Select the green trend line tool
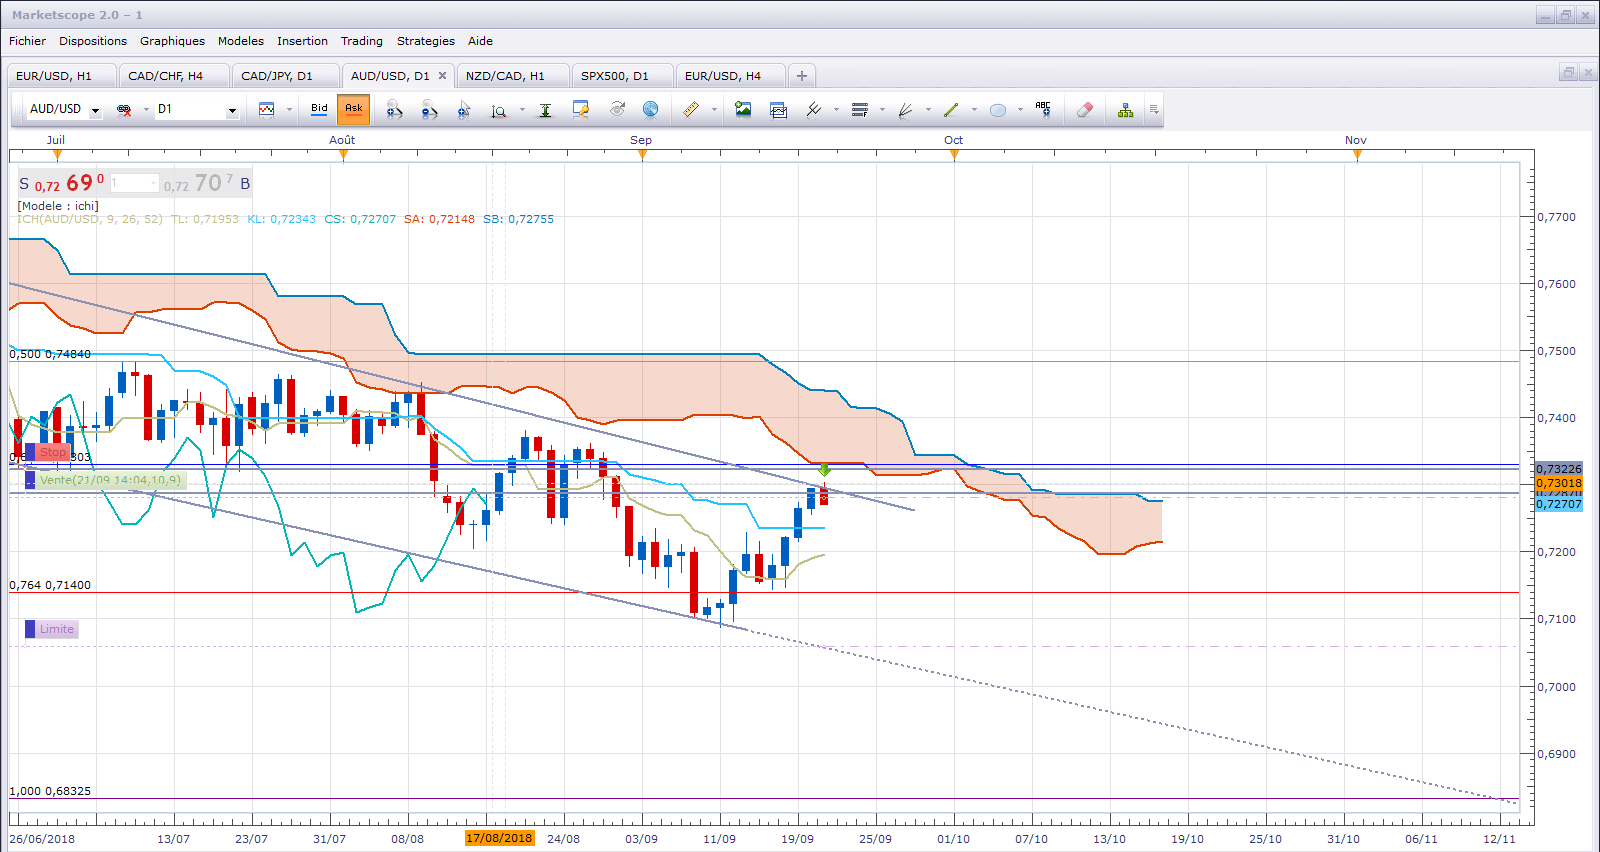This screenshot has height=852, width=1600. (951, 110)
